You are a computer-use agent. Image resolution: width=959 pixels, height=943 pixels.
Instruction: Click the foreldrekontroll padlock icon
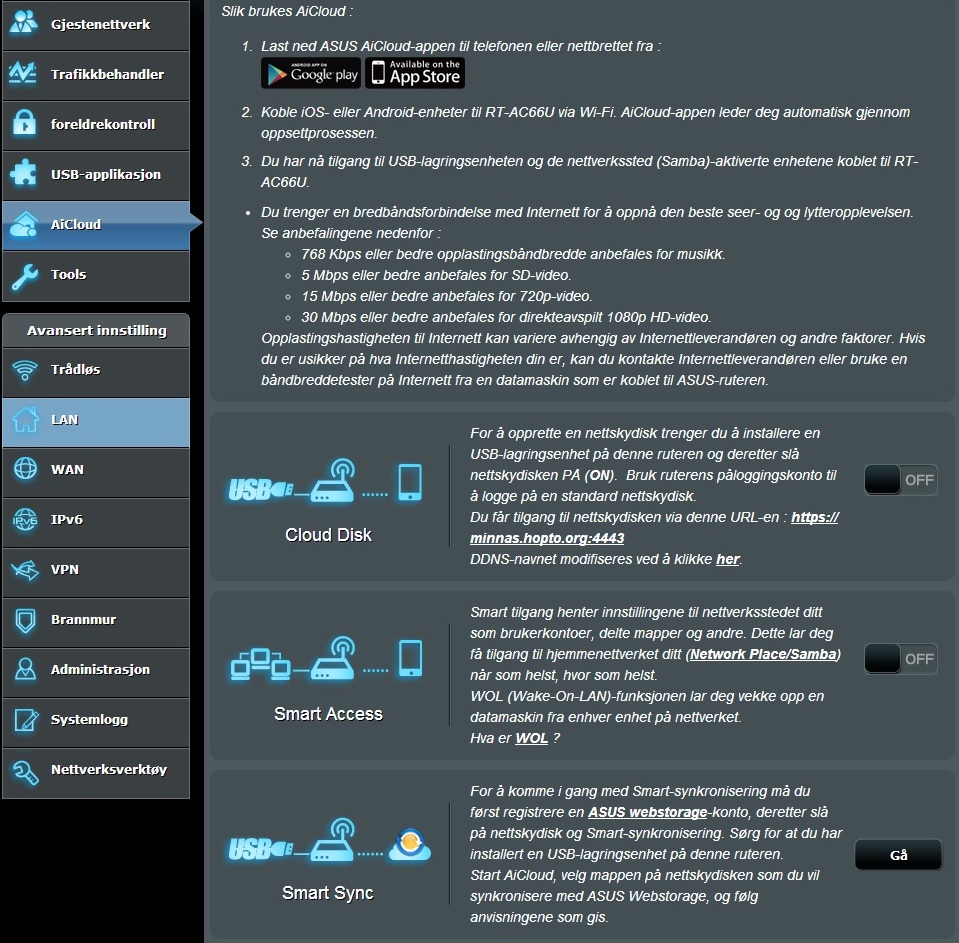pyautogui.click(x=24, y=123)
